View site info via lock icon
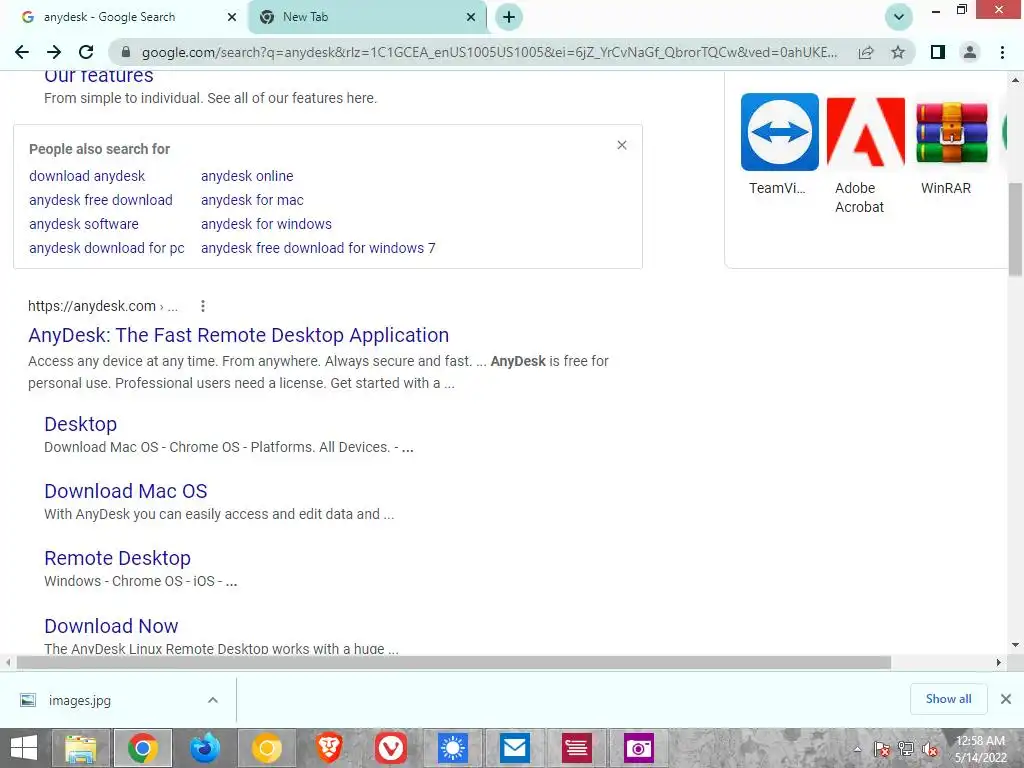The width and height of the screenshot is (1024, 768). (126, 52)
